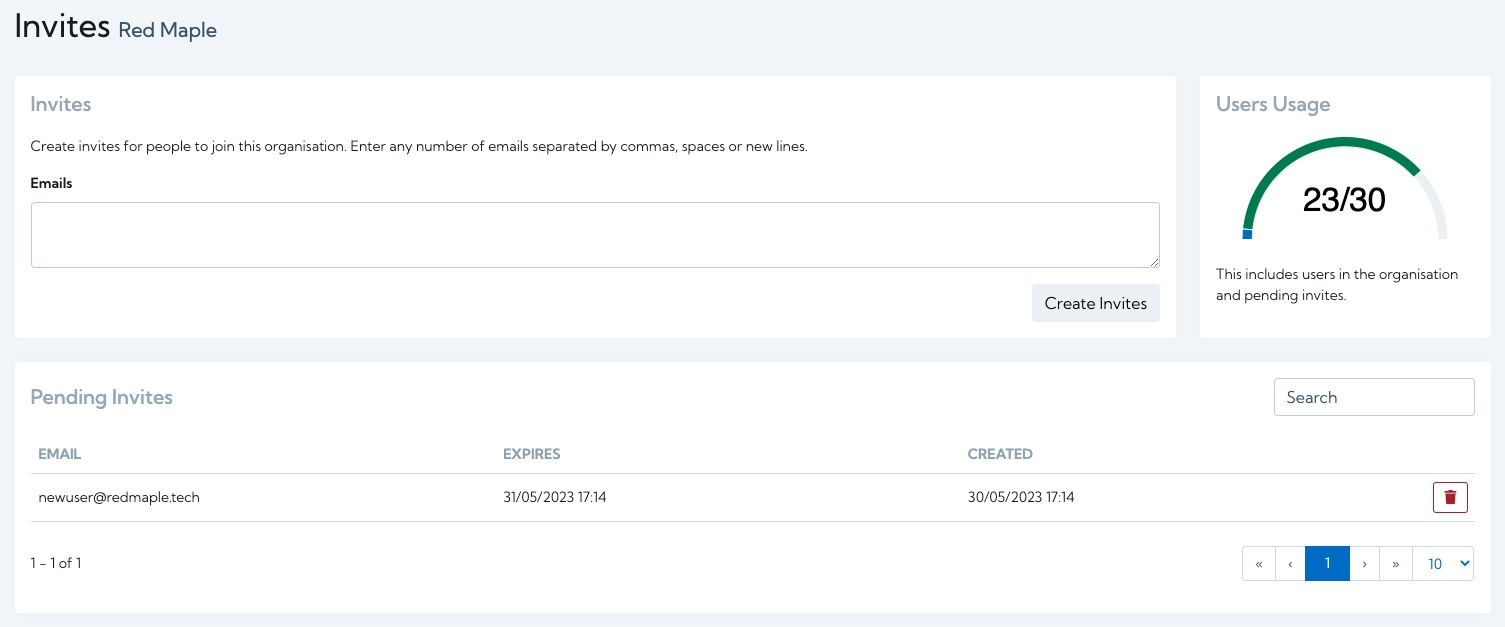1505x627 pixels.
Task: Click the Users Usage heading
Action: tap(1273, 104)
